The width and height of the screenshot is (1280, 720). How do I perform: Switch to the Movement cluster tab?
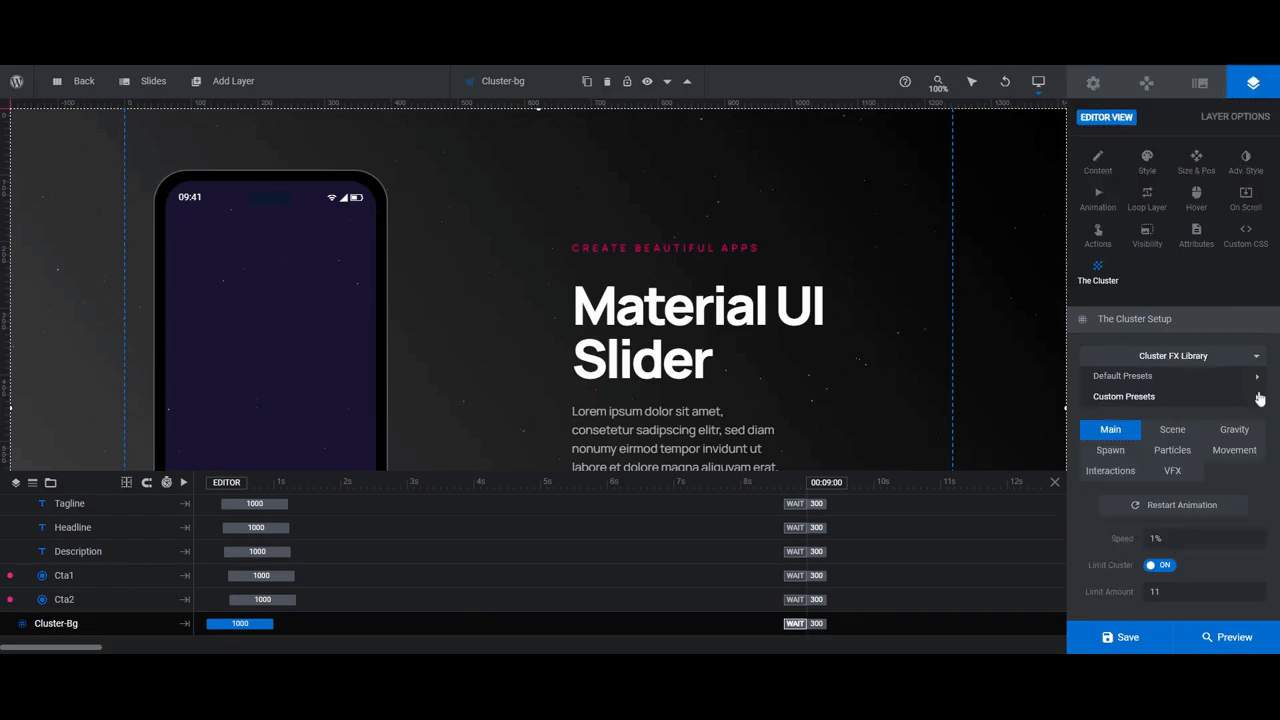(1234, 450)
